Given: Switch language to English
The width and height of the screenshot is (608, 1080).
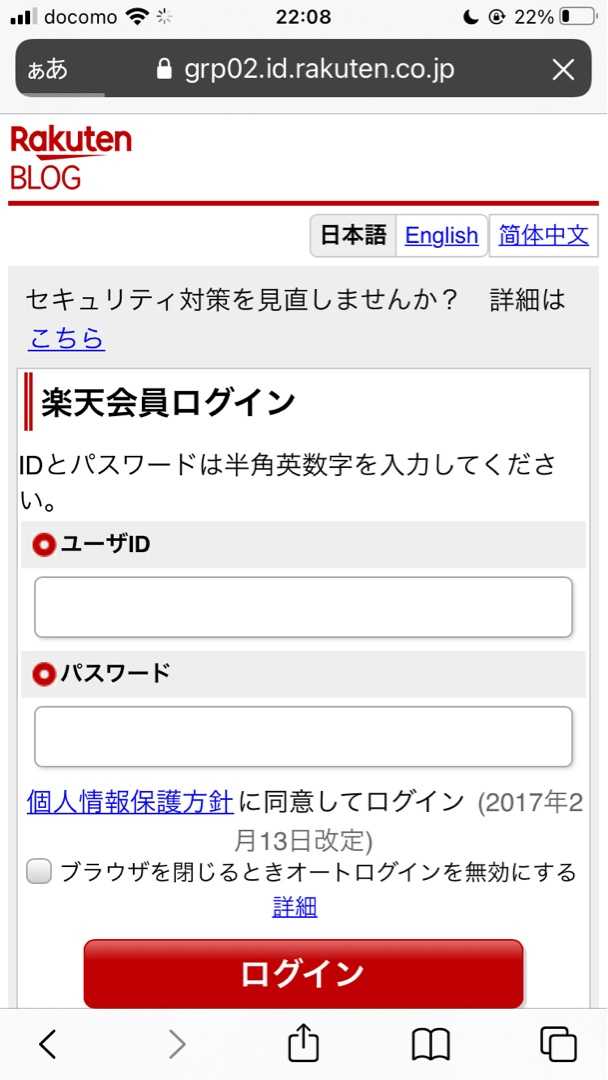Looking at the screenshot, I should 441,236.
